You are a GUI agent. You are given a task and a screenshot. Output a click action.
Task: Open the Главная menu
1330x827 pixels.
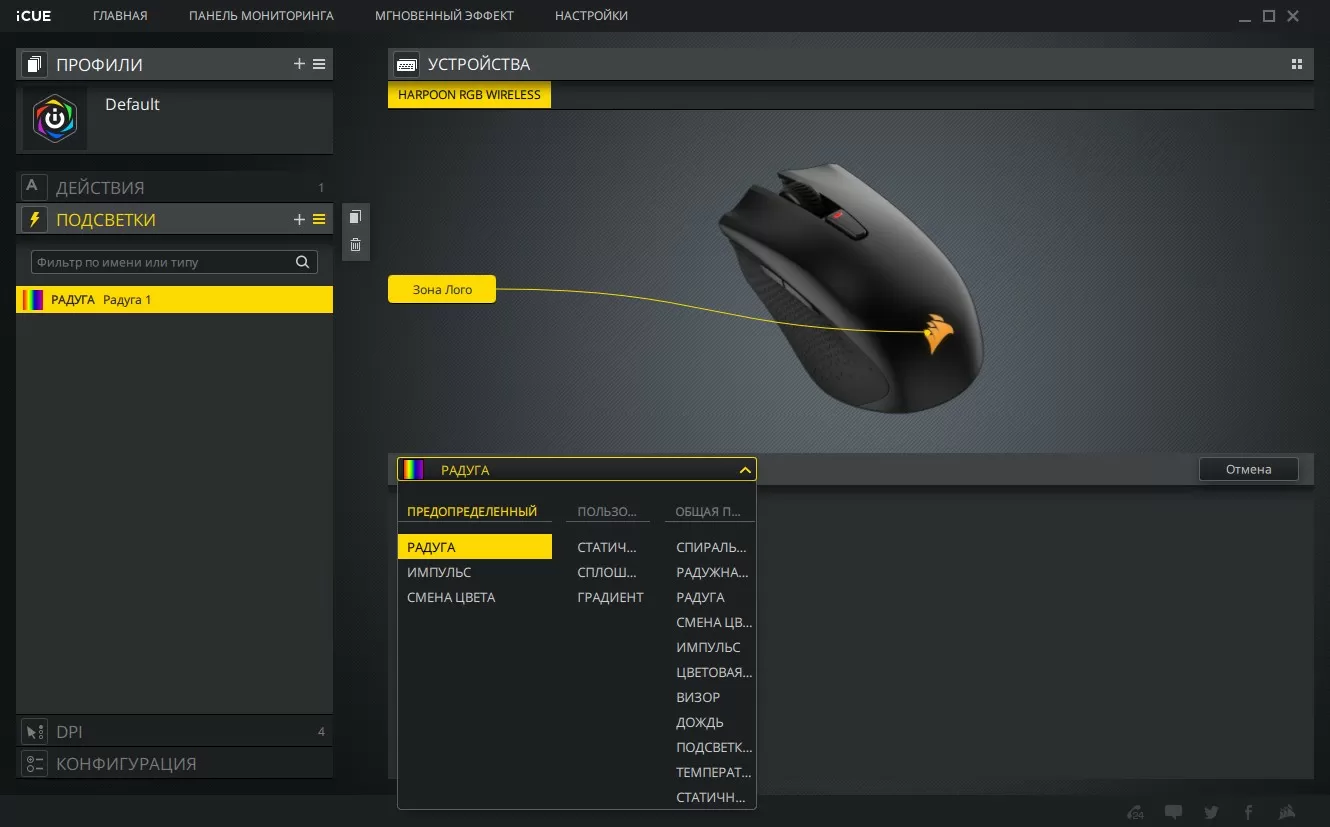(x=120, y=16)
